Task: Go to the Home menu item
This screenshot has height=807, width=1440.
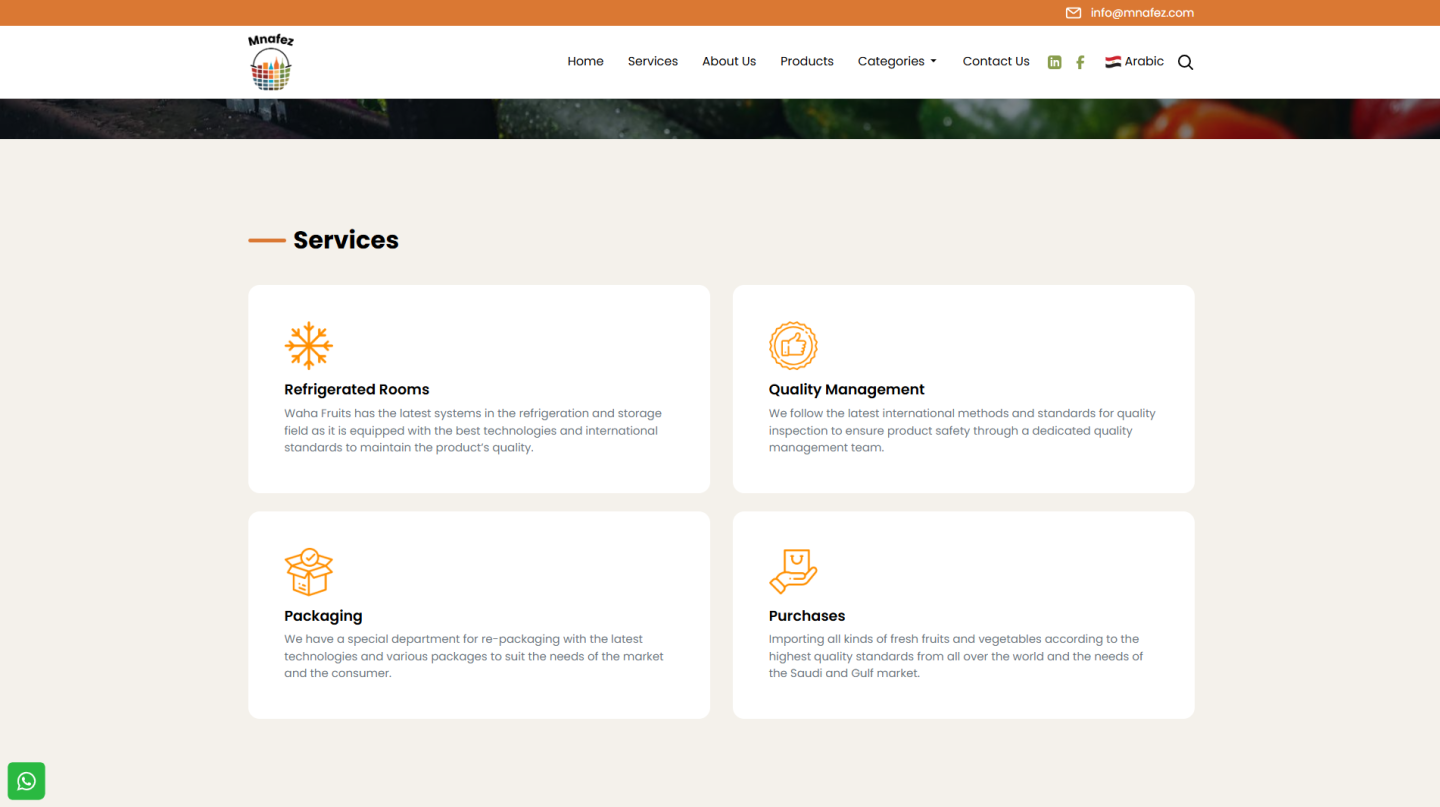Action: [585, 62]
